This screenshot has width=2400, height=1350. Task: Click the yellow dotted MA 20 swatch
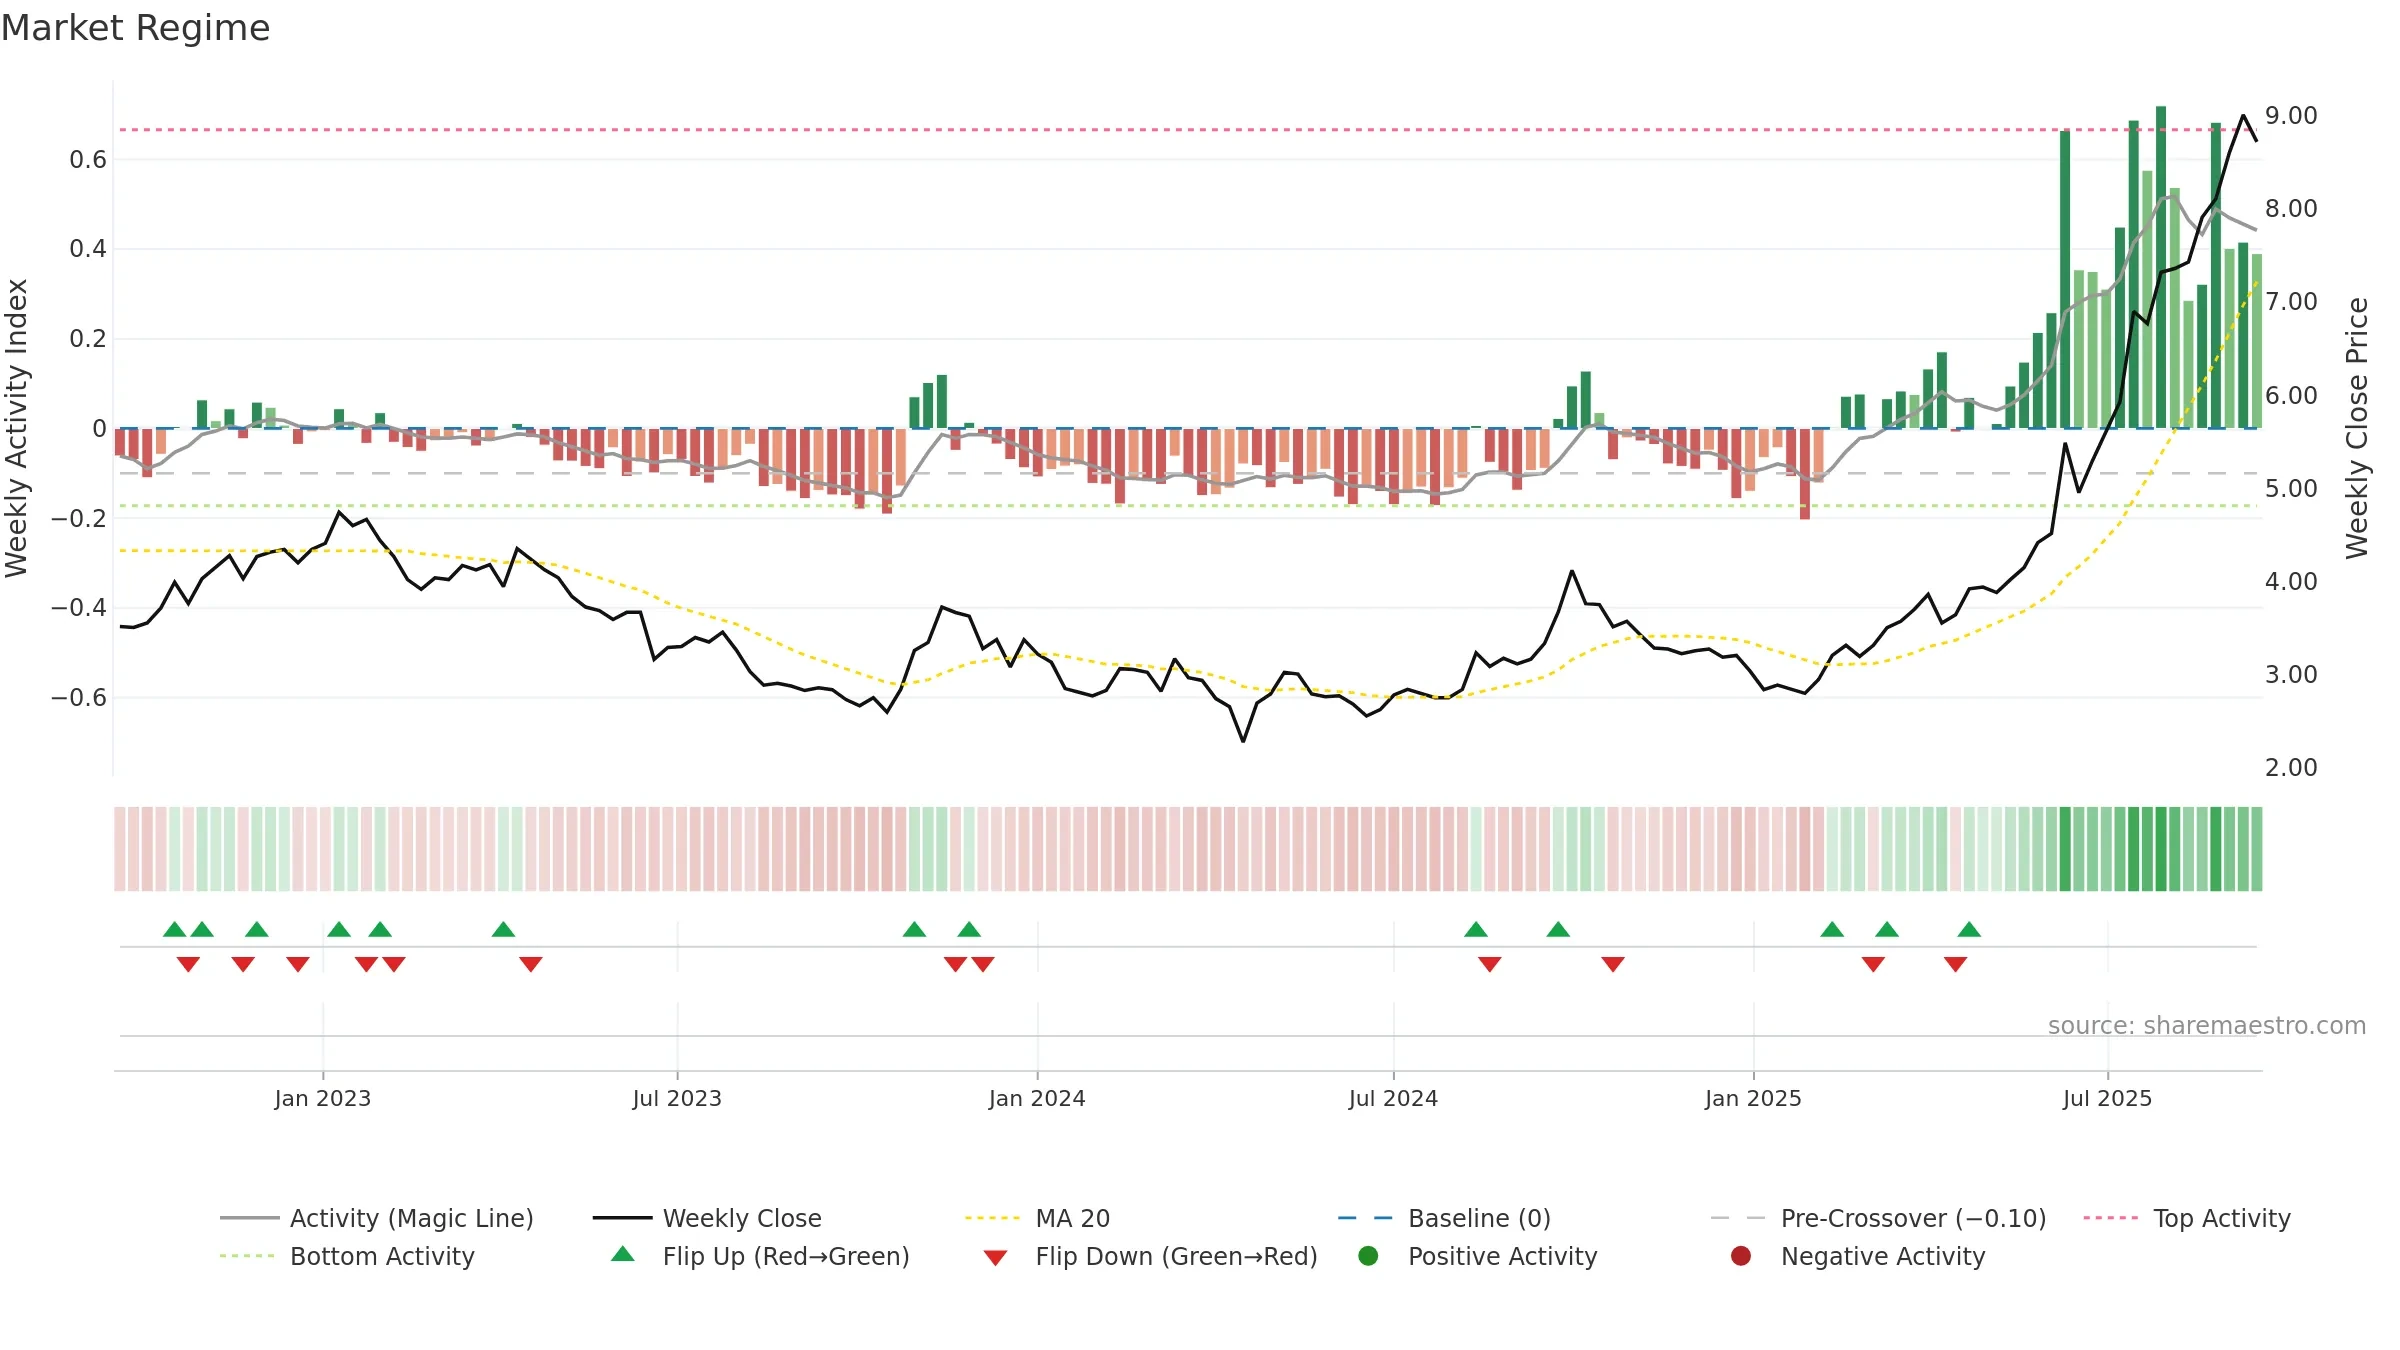992,1218
